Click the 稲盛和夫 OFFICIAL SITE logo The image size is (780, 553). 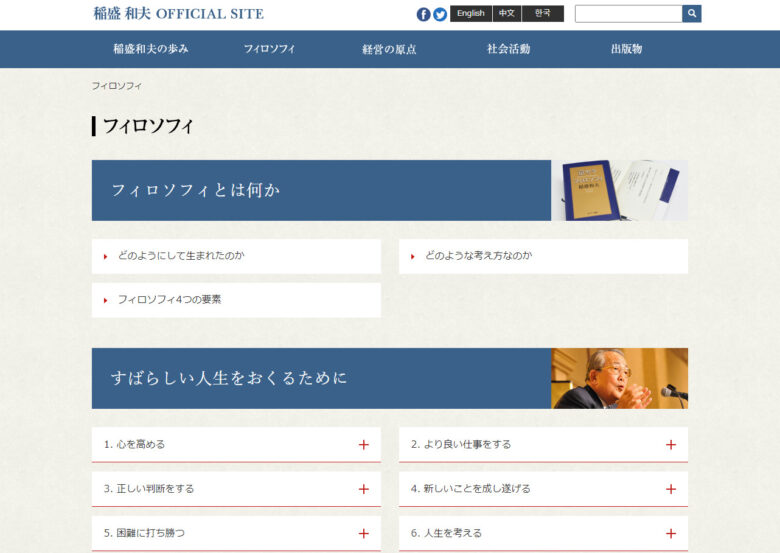[179, 13]
